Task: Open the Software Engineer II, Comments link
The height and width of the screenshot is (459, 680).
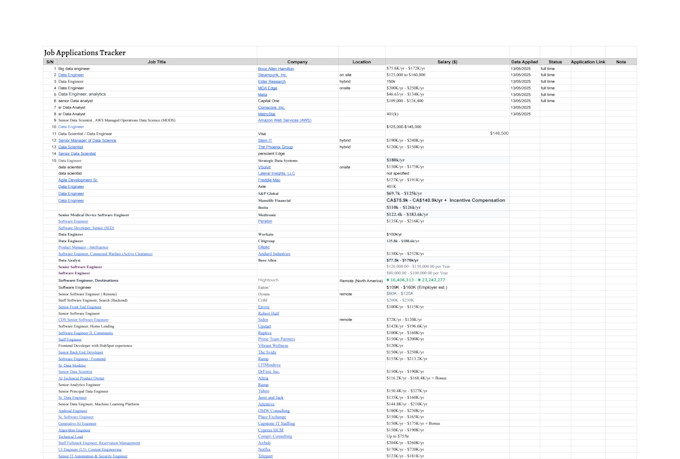Action: pyautogui.click(x=85, y=333)
